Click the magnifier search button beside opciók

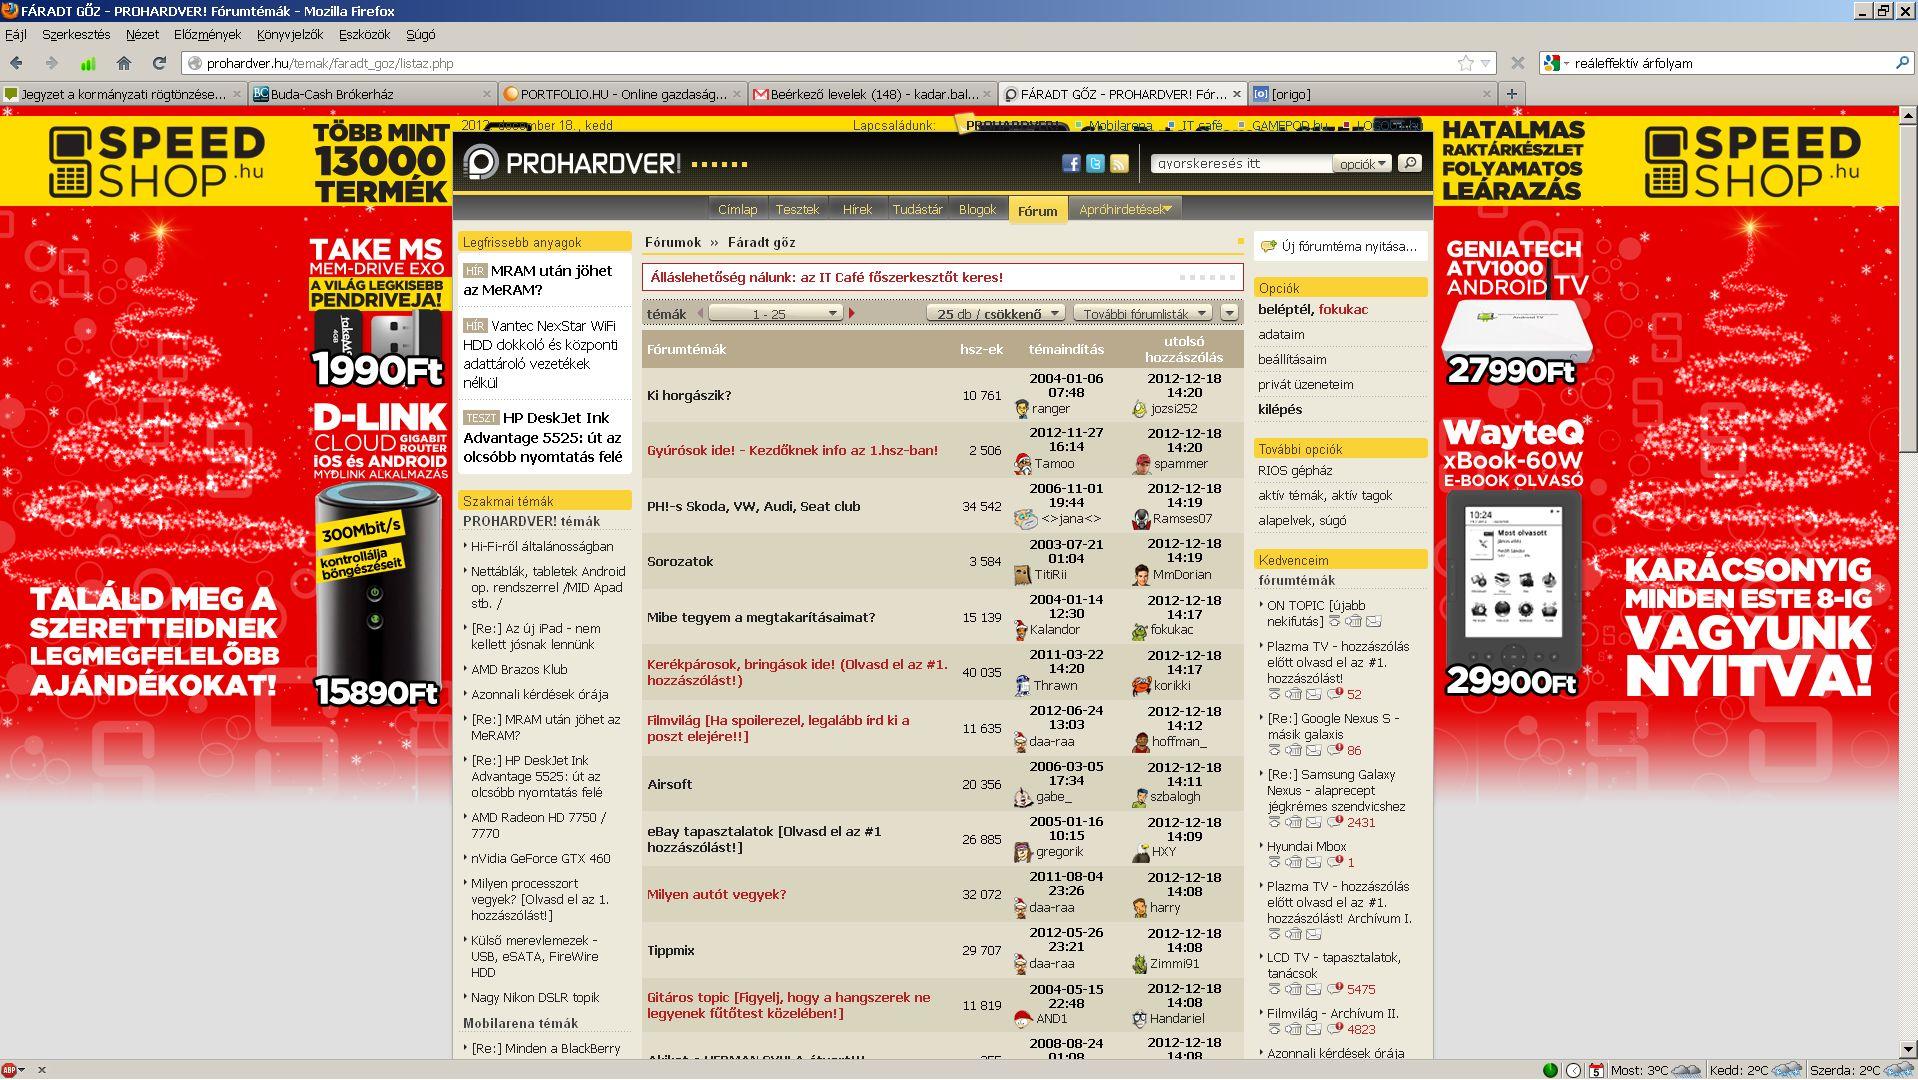[1409, 162]
